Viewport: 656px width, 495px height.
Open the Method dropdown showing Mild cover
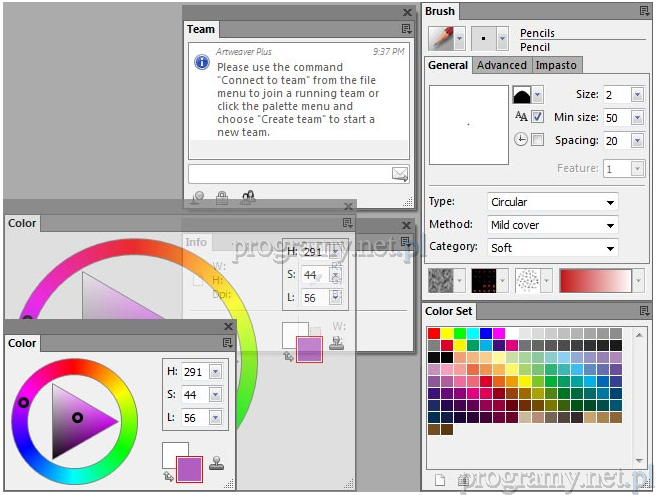coord(552,225)
